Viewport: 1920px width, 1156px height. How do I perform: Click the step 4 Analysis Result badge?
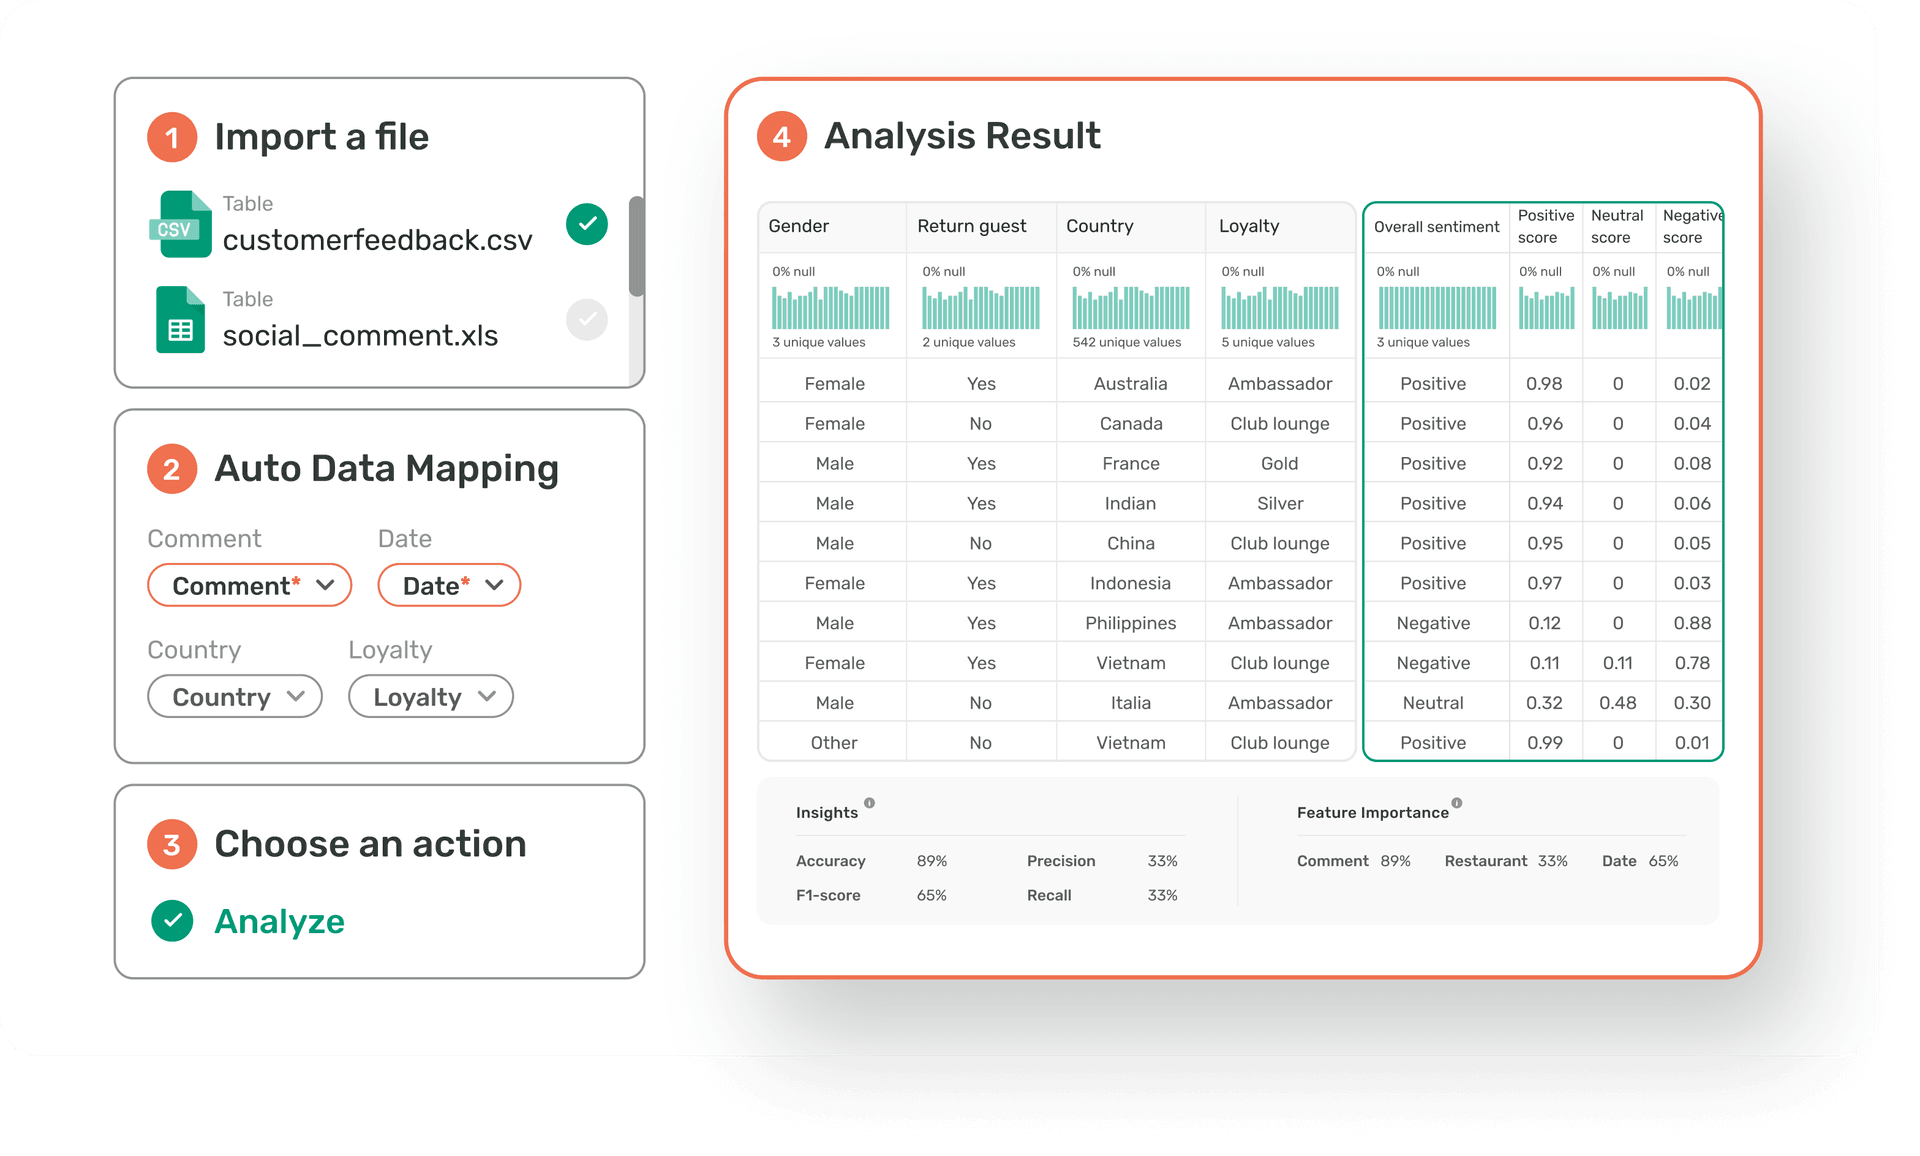pyautogui.click(x=782, y=136)
